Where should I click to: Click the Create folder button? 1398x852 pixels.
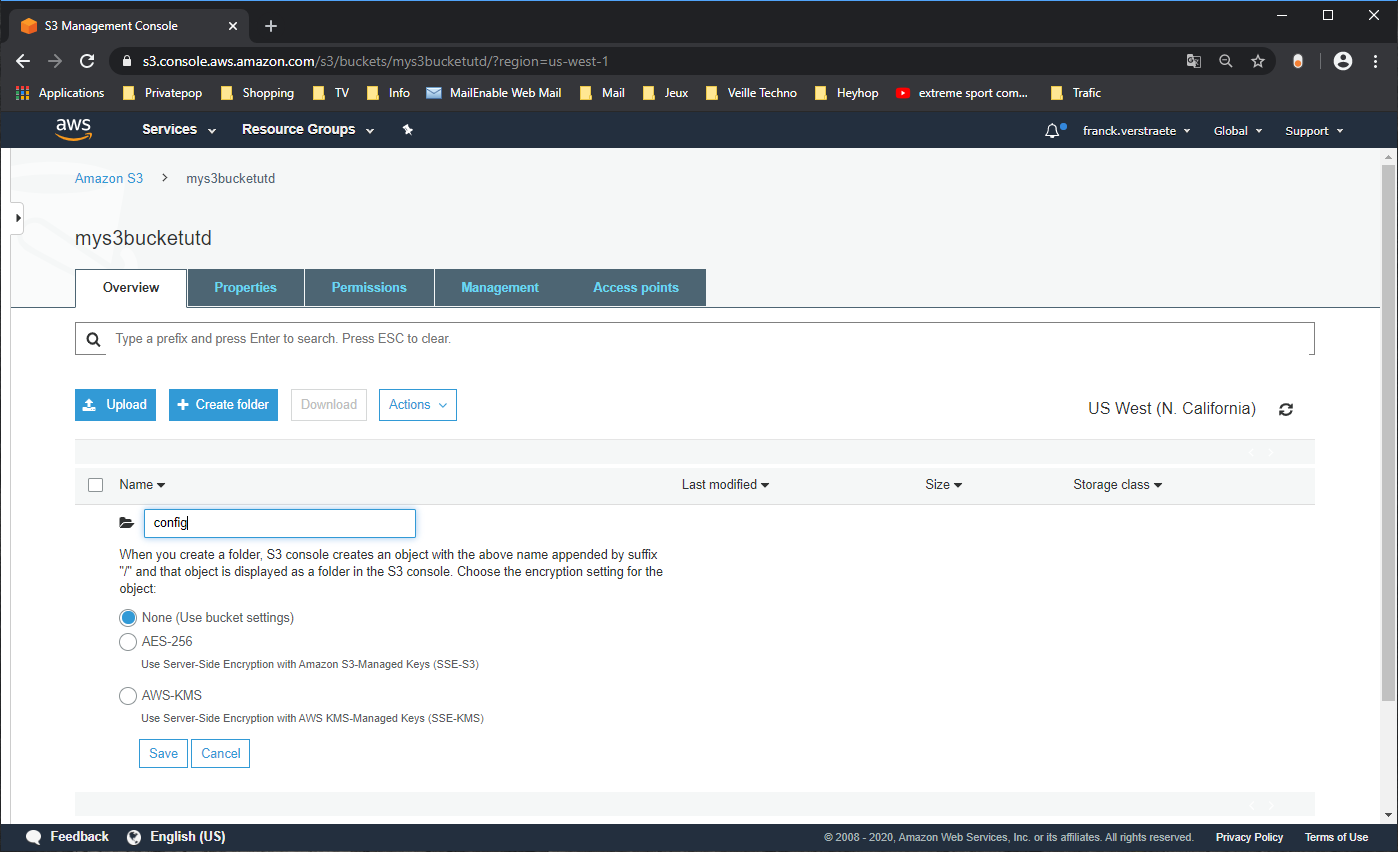tap(223, 405)
